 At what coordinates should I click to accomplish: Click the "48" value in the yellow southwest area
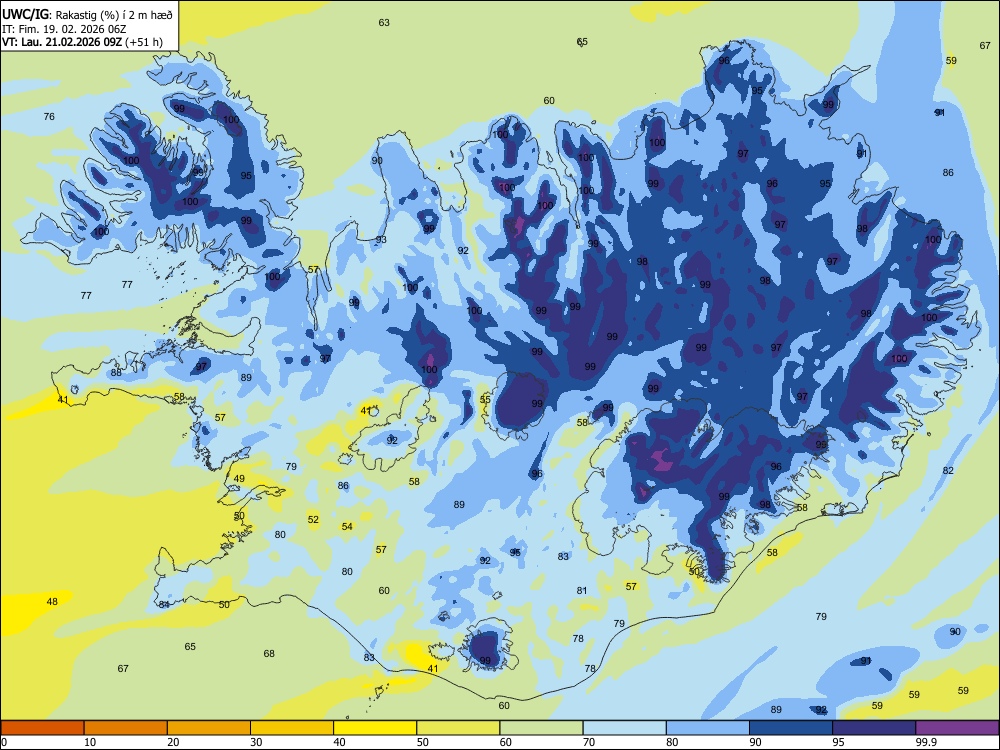point(52,601)
